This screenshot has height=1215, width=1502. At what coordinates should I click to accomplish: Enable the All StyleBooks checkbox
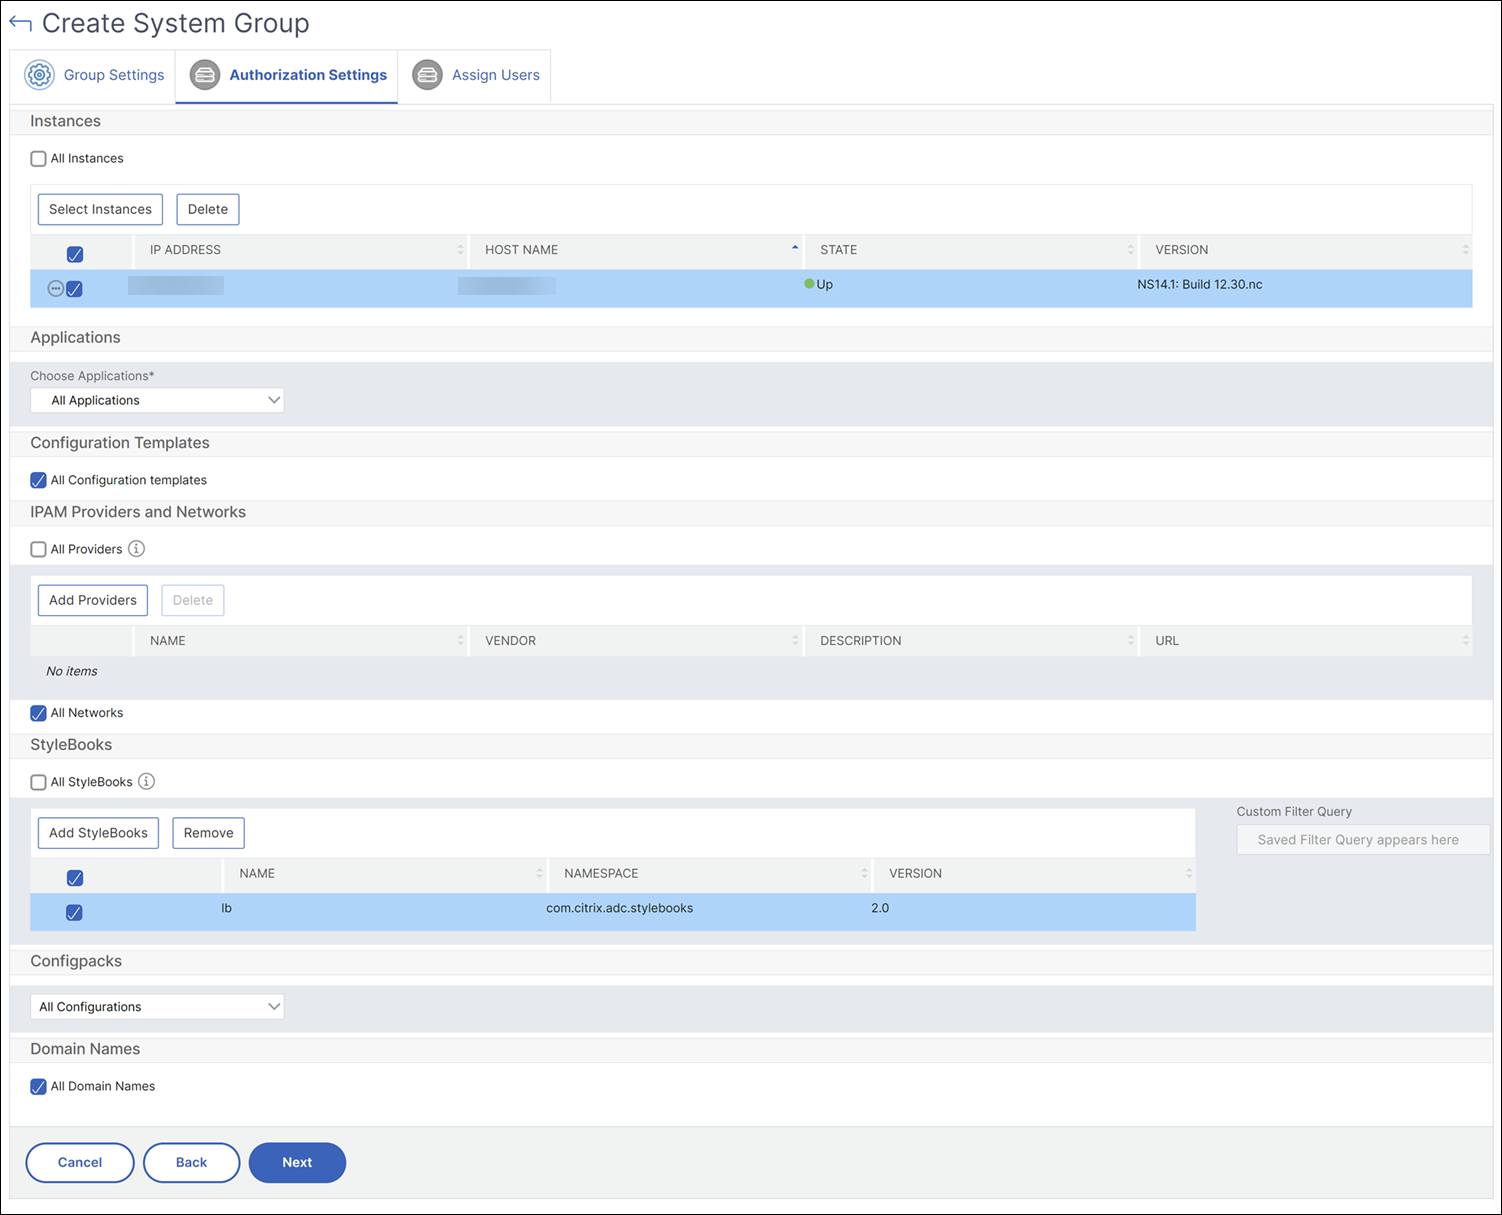38,782
